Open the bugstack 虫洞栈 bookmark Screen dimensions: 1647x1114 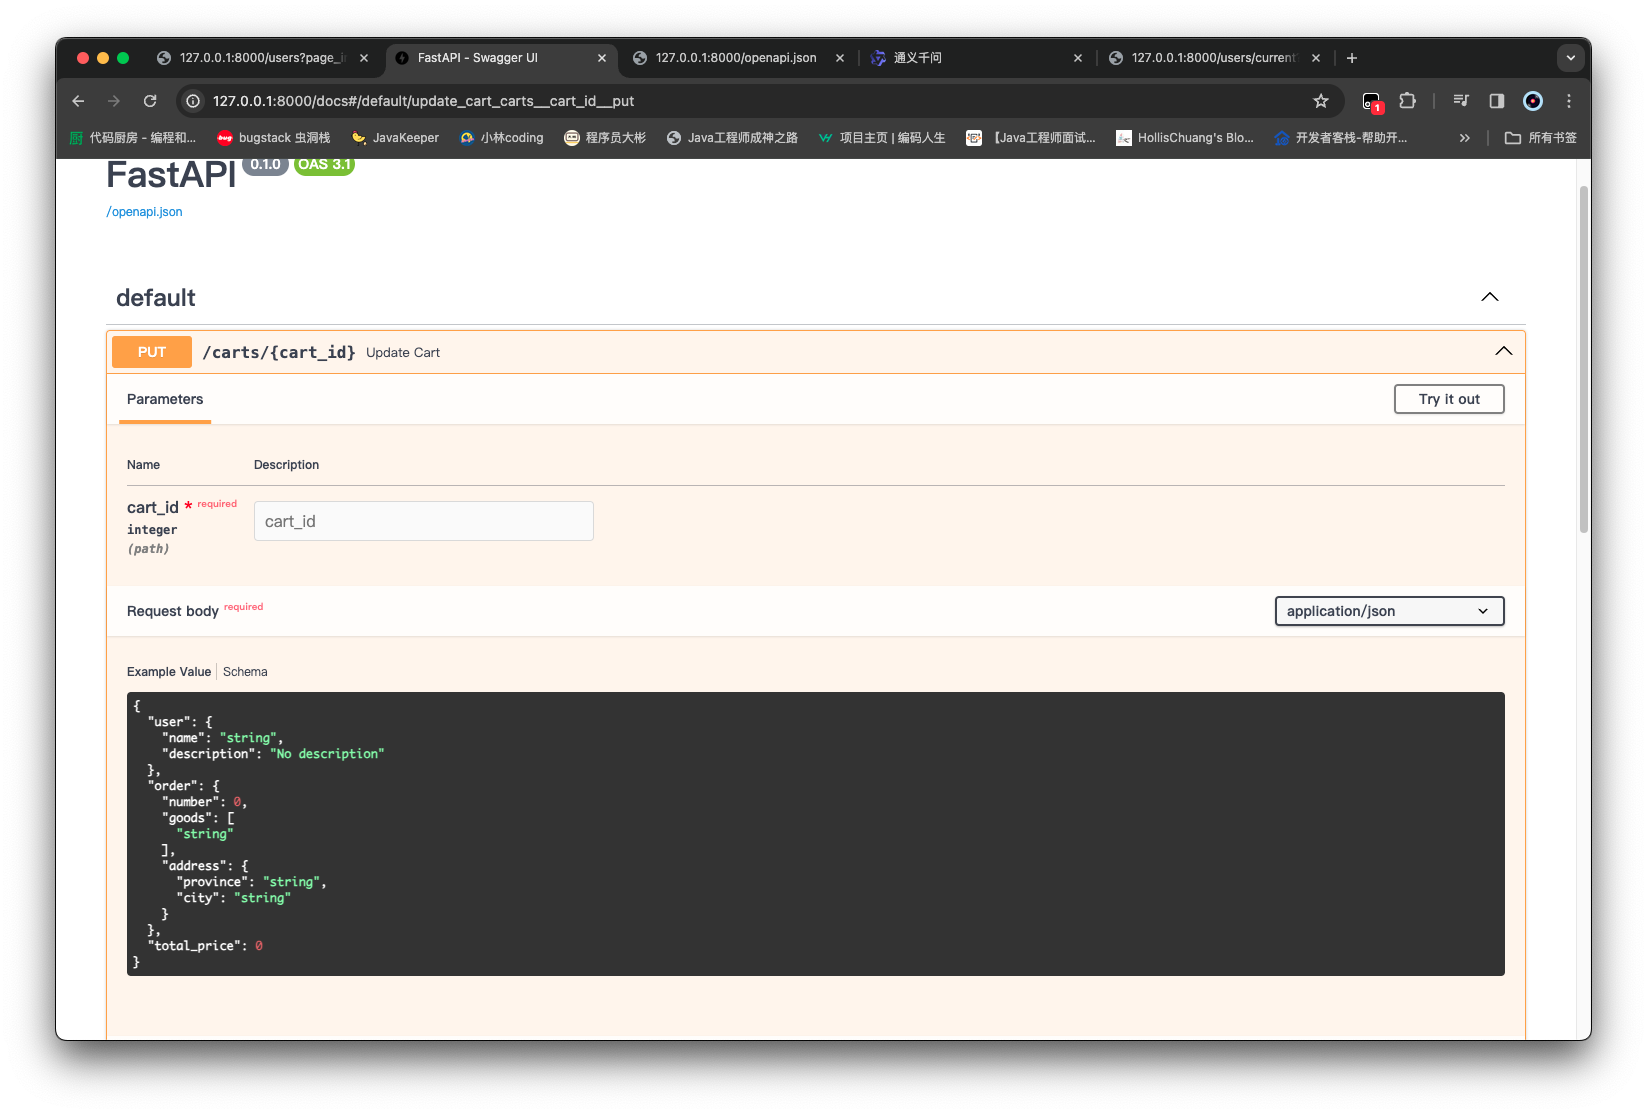coord(274,138)
